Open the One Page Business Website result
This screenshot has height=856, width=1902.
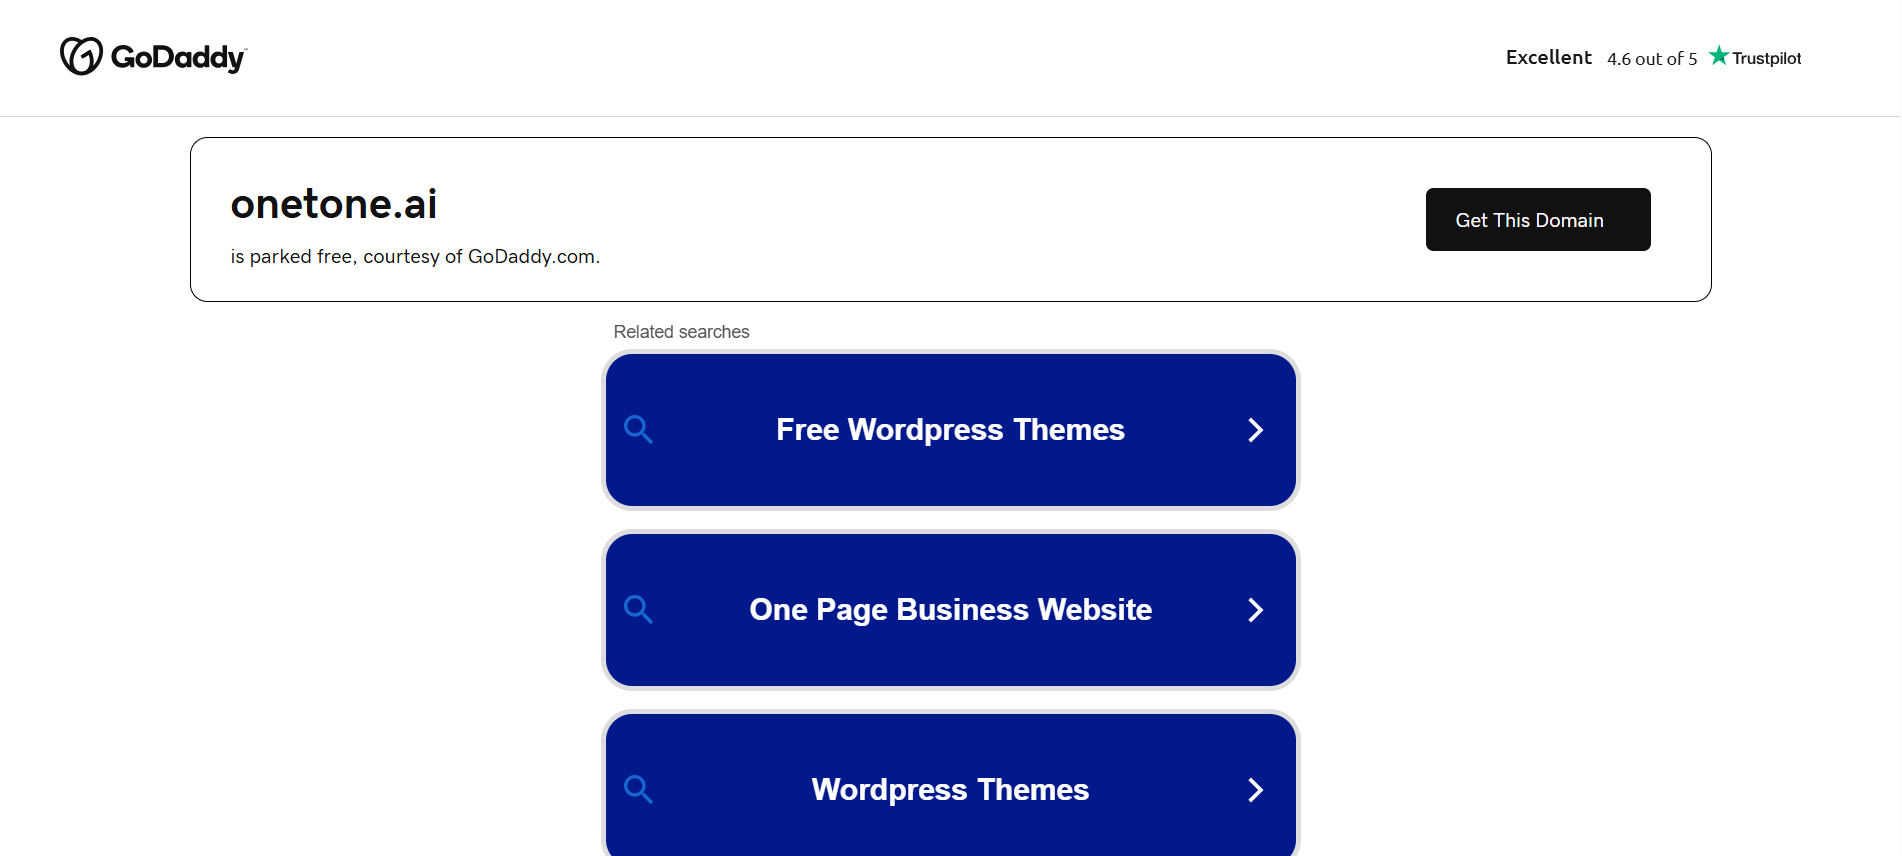pos(951,610)
